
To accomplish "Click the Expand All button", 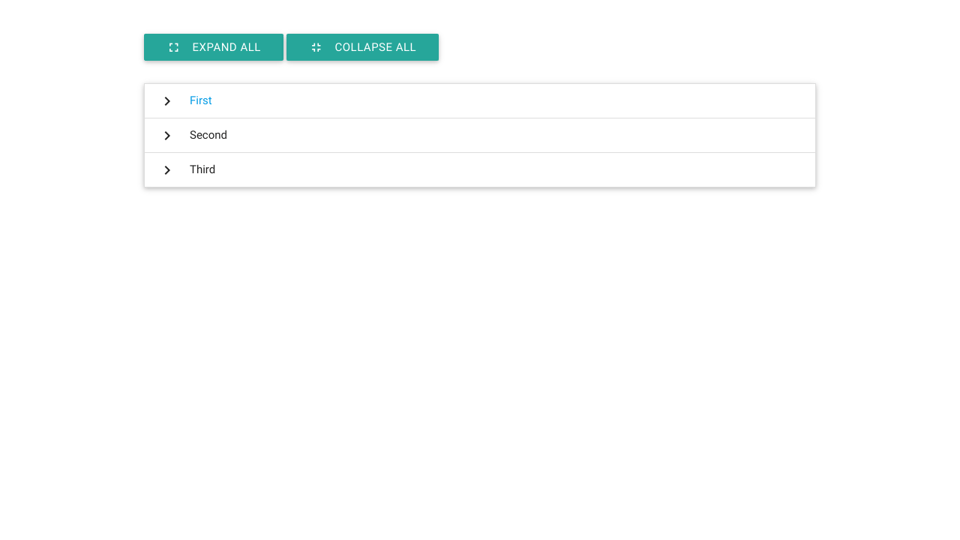I will [213, 47].
